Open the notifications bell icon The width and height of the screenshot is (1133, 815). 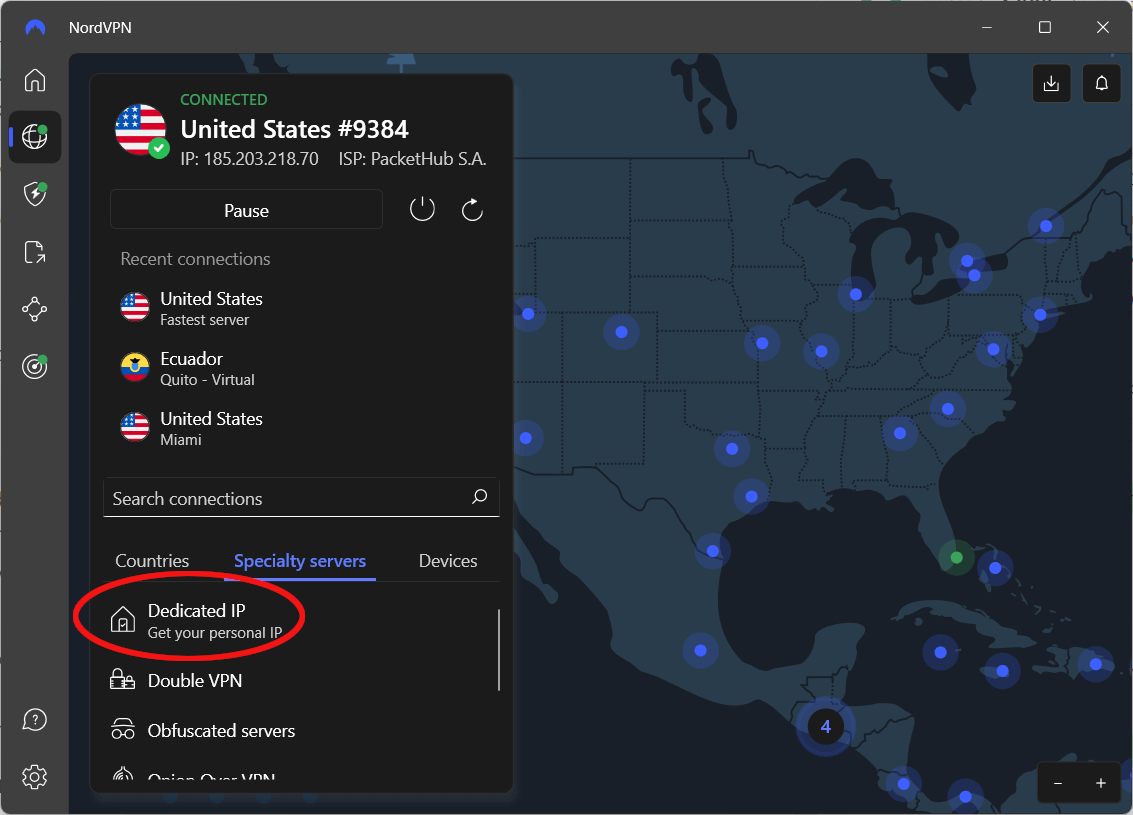point(1101,83)
